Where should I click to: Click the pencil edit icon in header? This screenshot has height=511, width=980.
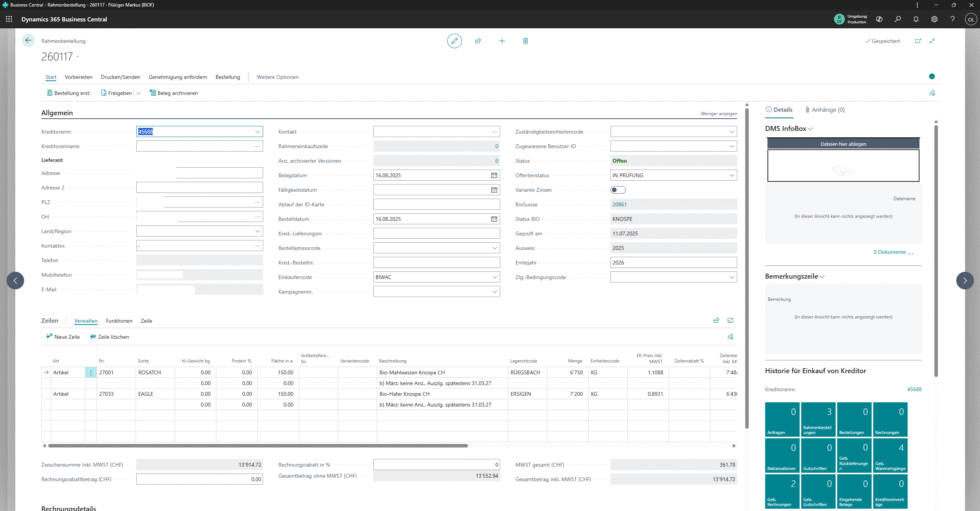tap(454, 41)
